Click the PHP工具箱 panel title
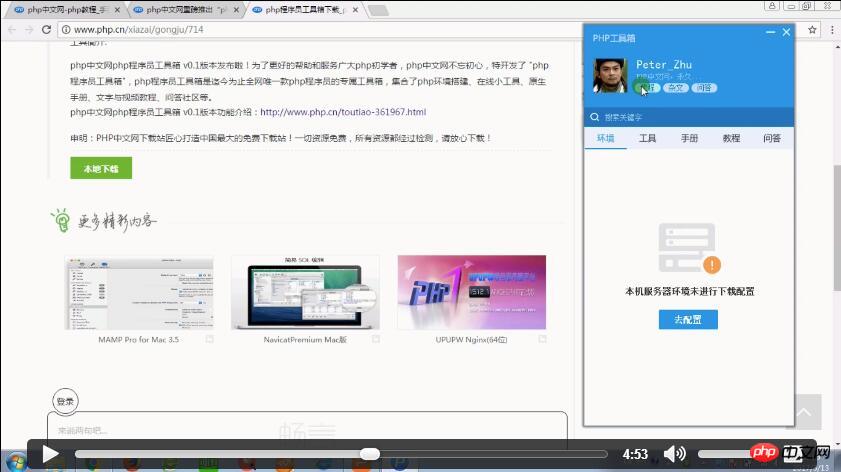The height and width of the screenshot is (472, 841). [614, 38]
